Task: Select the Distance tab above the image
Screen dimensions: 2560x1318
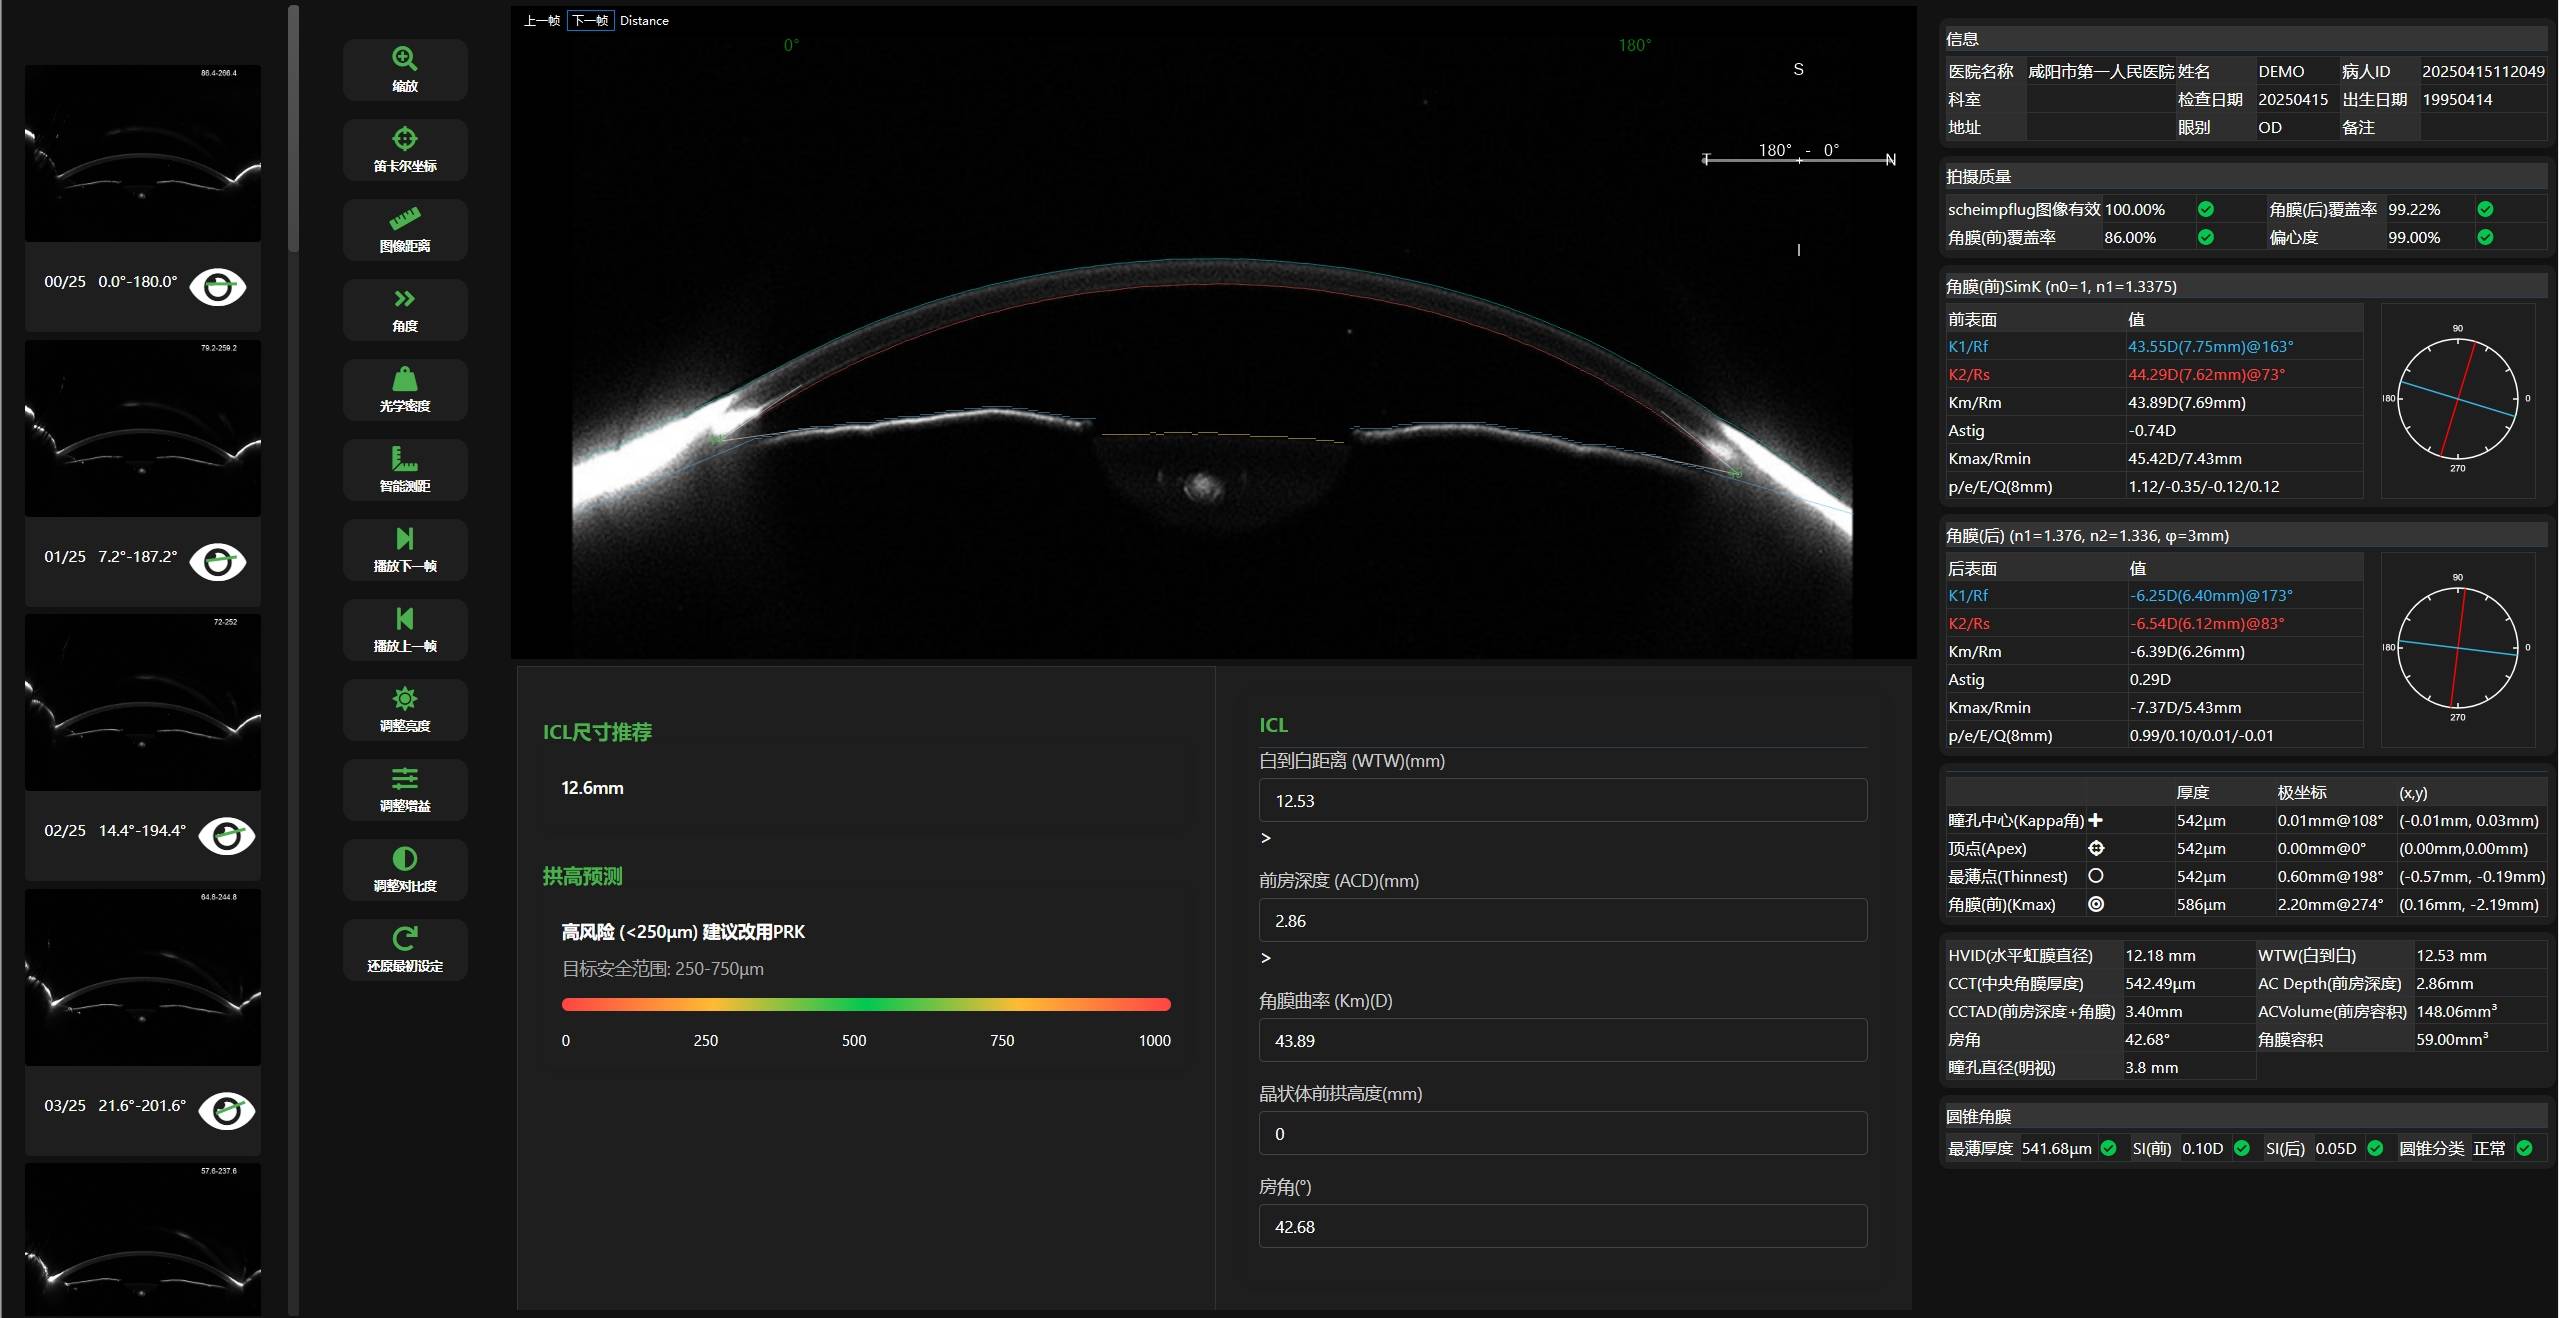Action: pos(644,20)
